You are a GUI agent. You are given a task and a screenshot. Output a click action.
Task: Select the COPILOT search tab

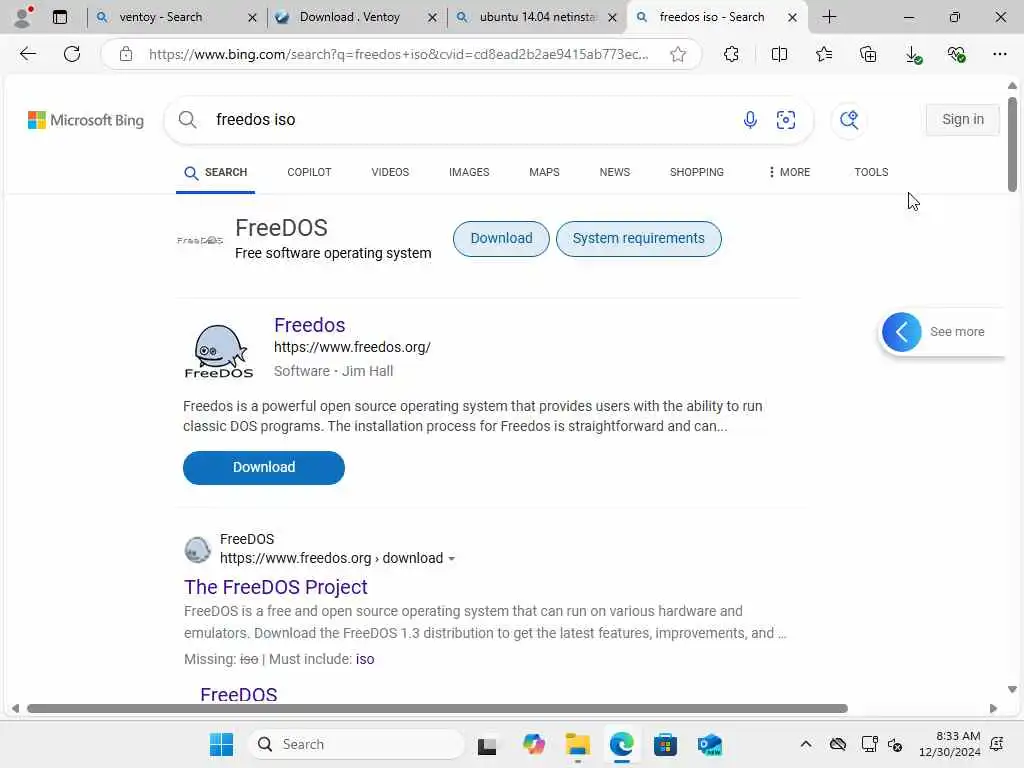(x=309, y=172)
